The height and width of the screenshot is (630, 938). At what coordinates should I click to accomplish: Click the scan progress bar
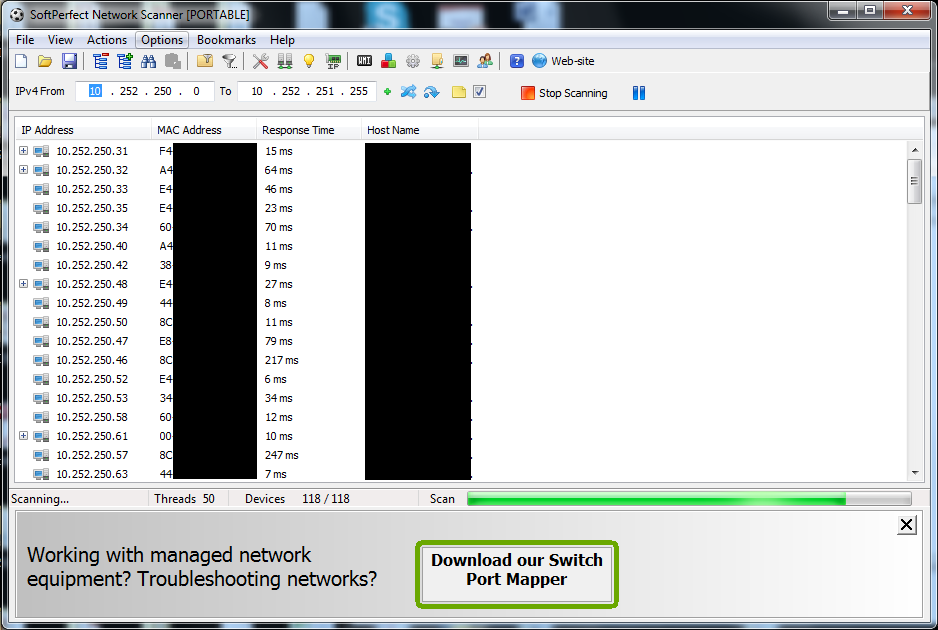[689, 499]
